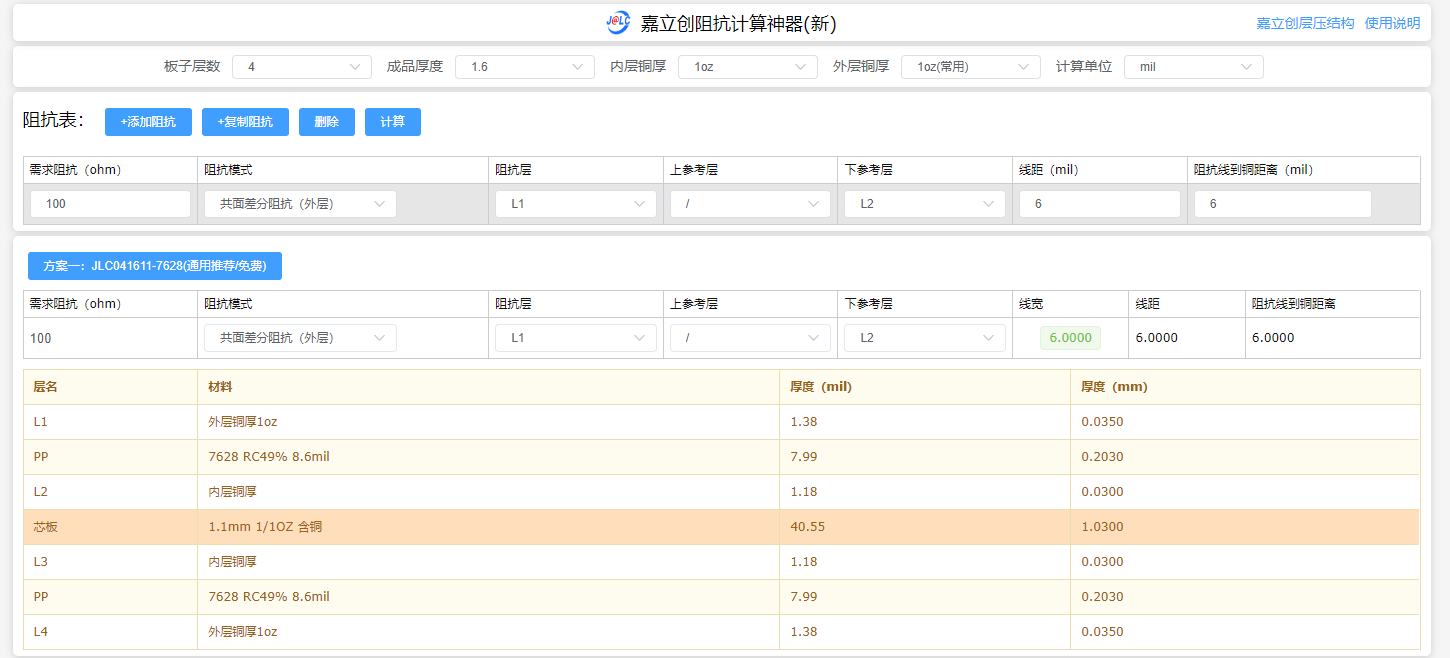The image size is (1450, 658).
Task: Click the JLC logo icon in header
Action: [x=618, y=22]
